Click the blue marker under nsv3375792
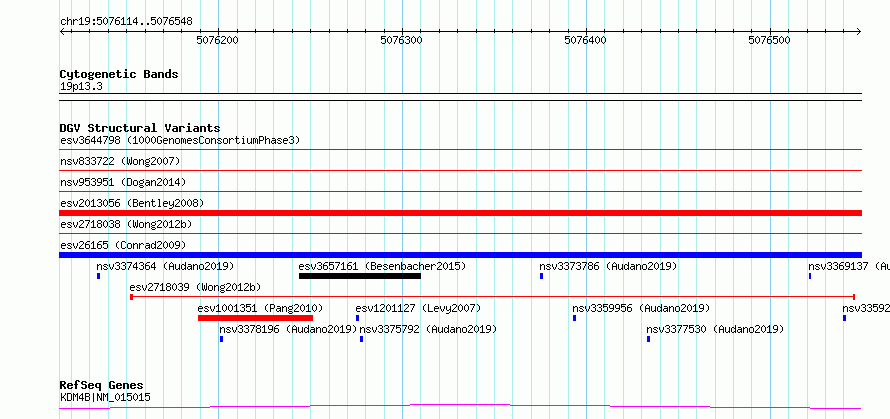 [362, 339]
